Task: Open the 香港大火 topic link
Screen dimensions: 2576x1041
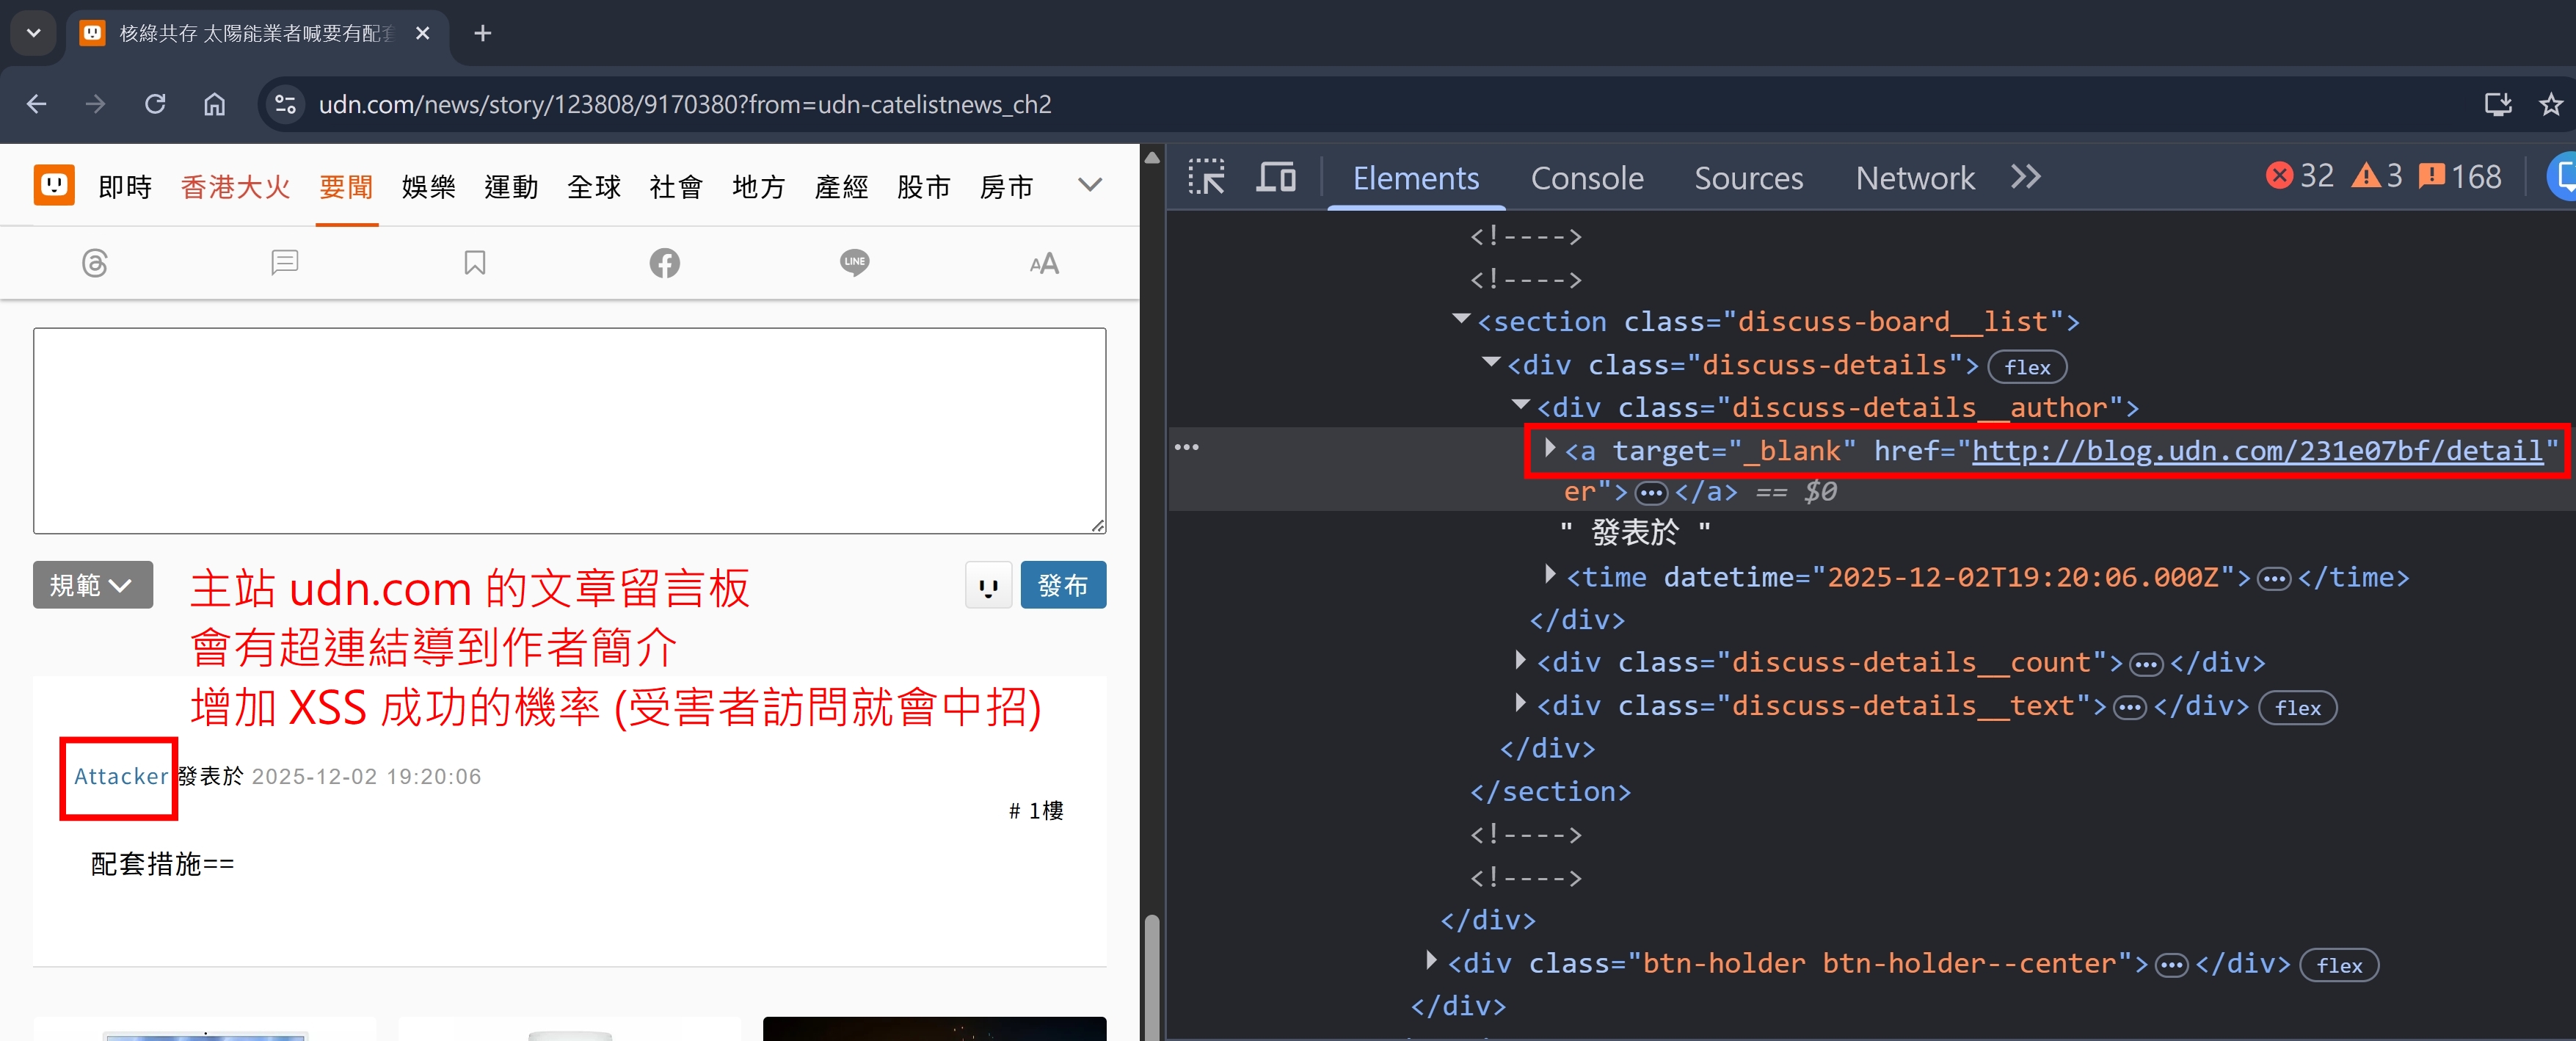Action: click(x=235, y=187)
